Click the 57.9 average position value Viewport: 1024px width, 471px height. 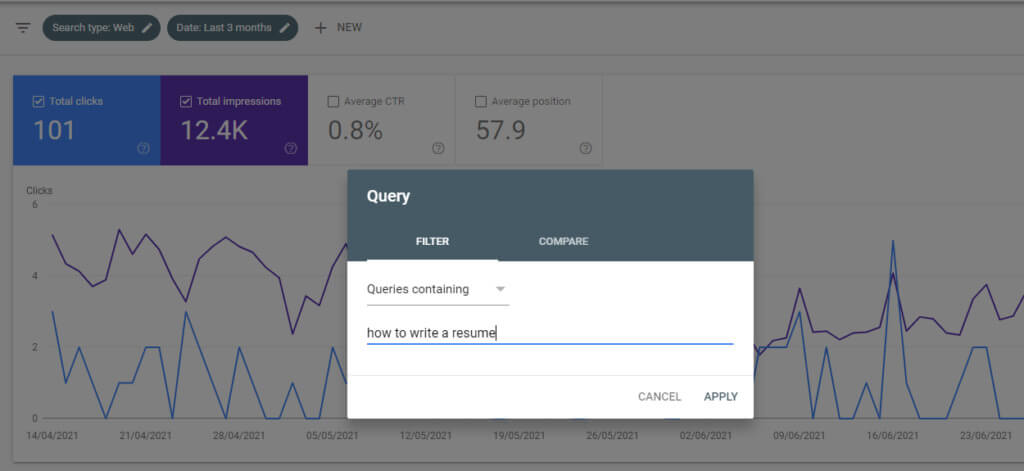pyautogui.click(x=500, y=131)
